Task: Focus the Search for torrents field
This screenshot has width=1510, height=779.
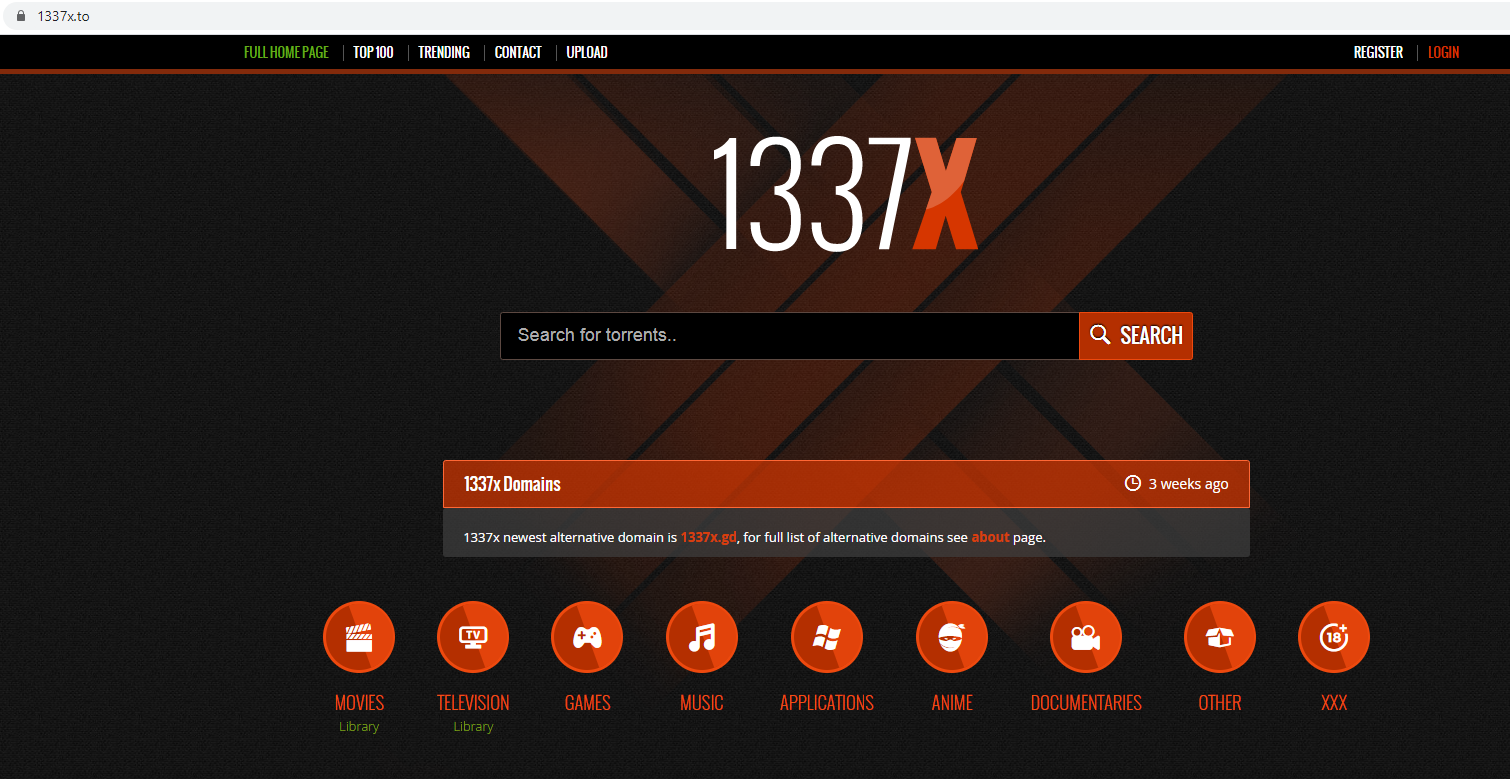Action: click(790, 336)
